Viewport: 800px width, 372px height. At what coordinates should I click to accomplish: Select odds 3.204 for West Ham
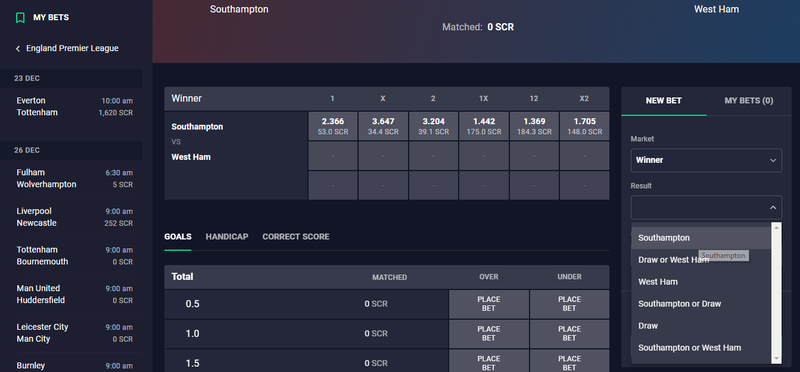pos(434,126)
